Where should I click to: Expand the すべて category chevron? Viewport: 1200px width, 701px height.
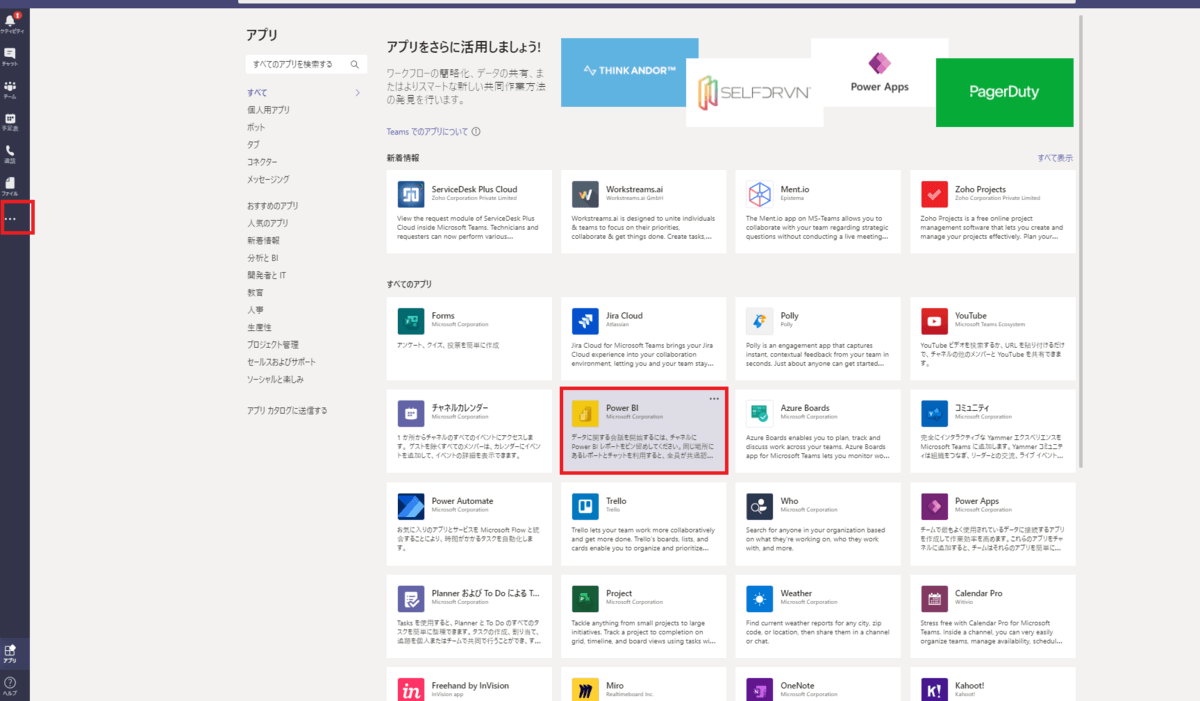pyautogui.click(x=358, y=93)
